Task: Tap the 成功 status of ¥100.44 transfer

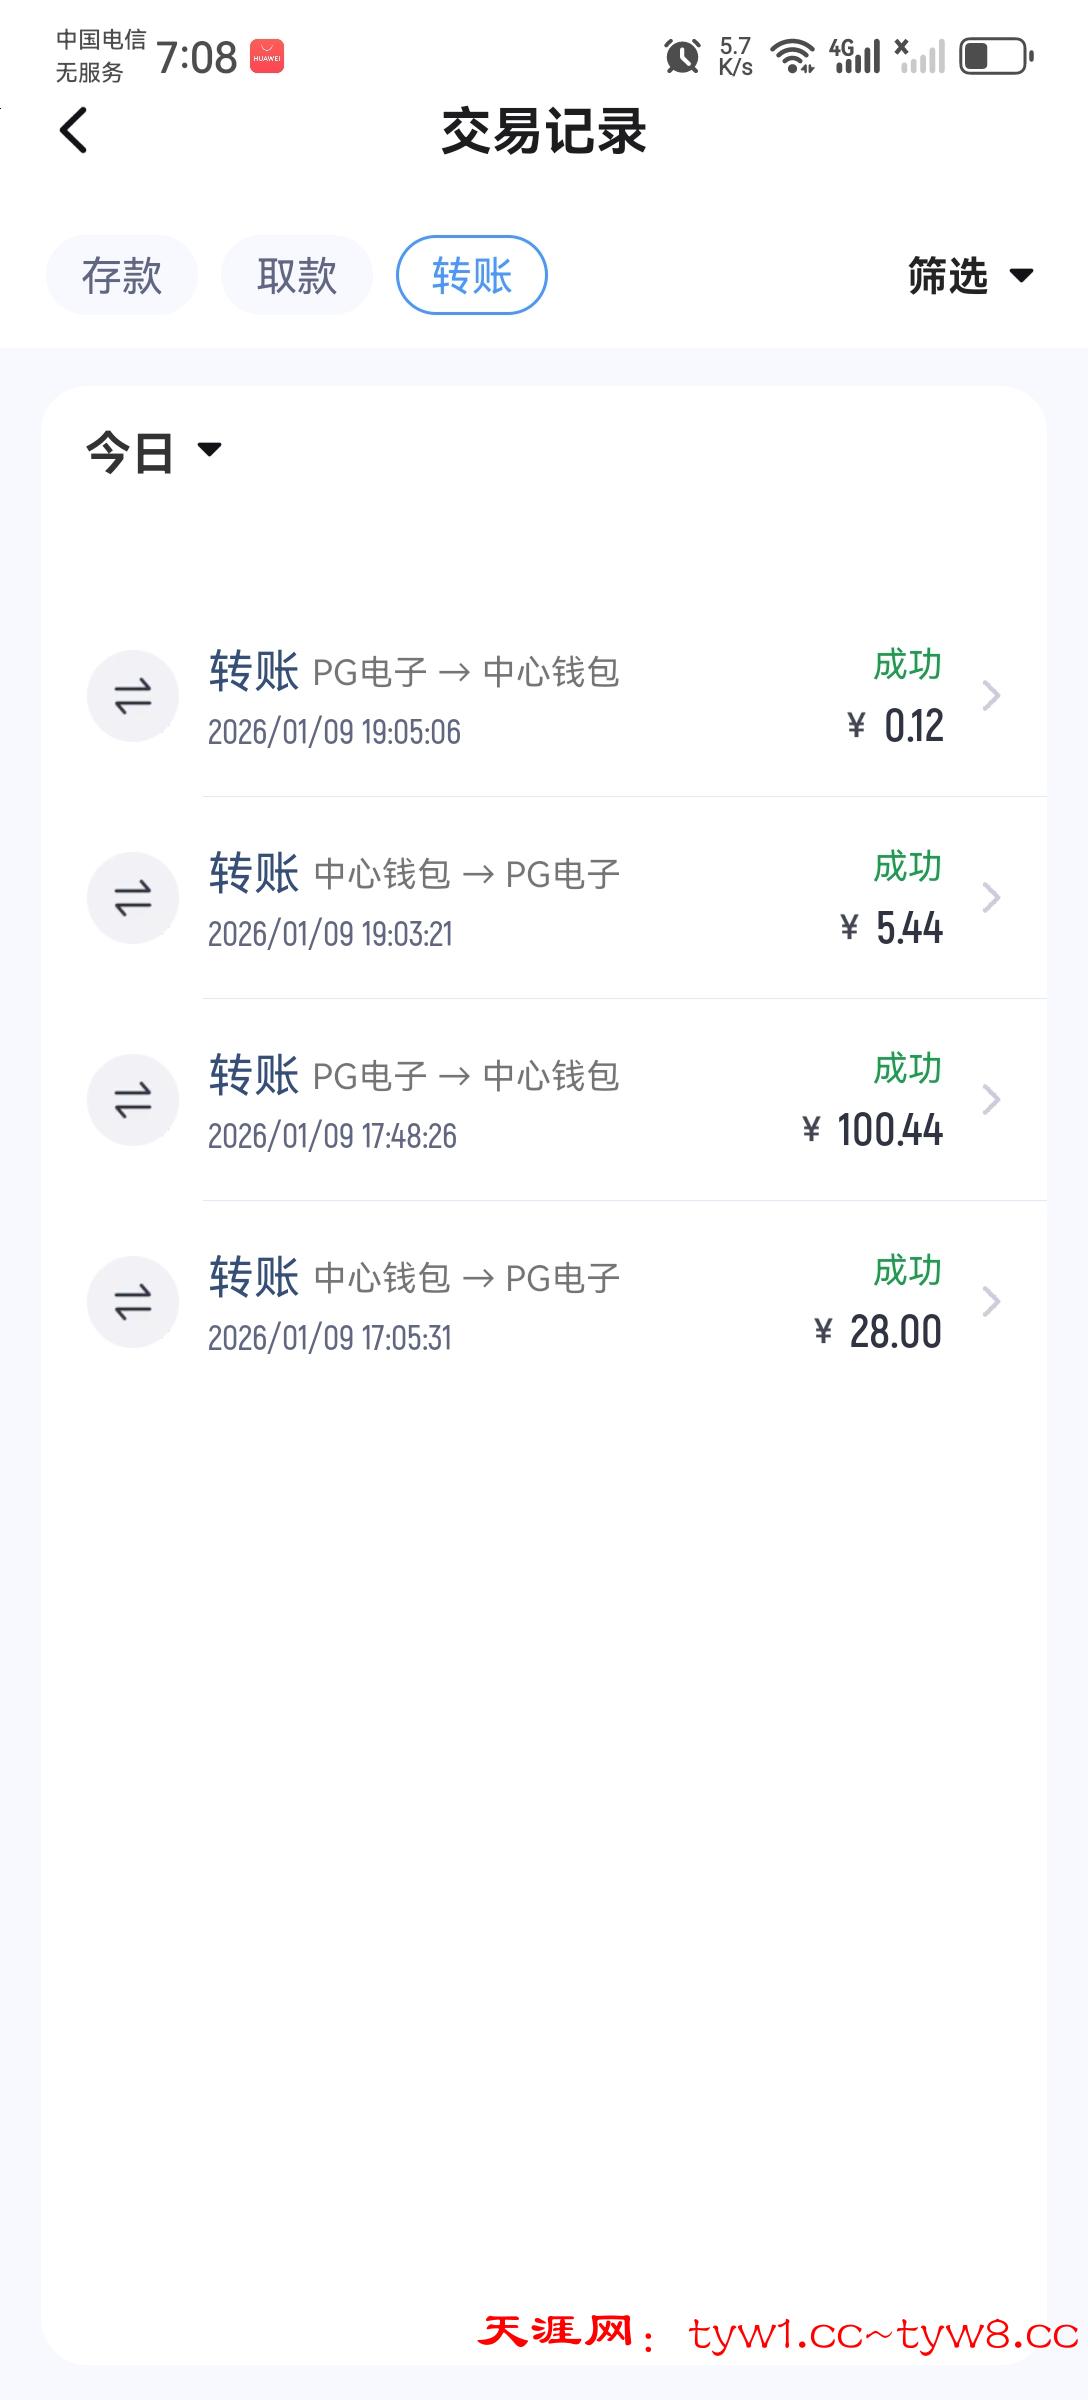Action: [x=908, y=1068]
